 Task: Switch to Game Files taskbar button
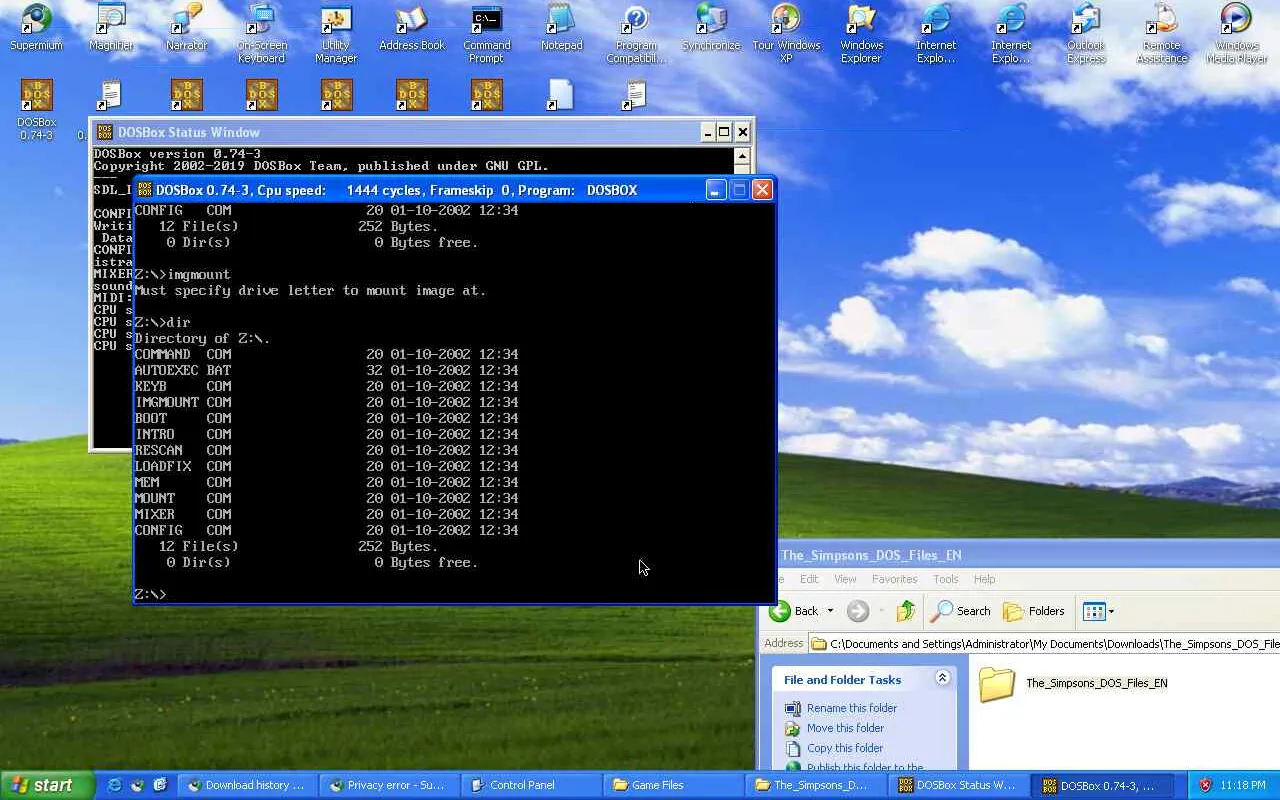[x=674, y=785]
